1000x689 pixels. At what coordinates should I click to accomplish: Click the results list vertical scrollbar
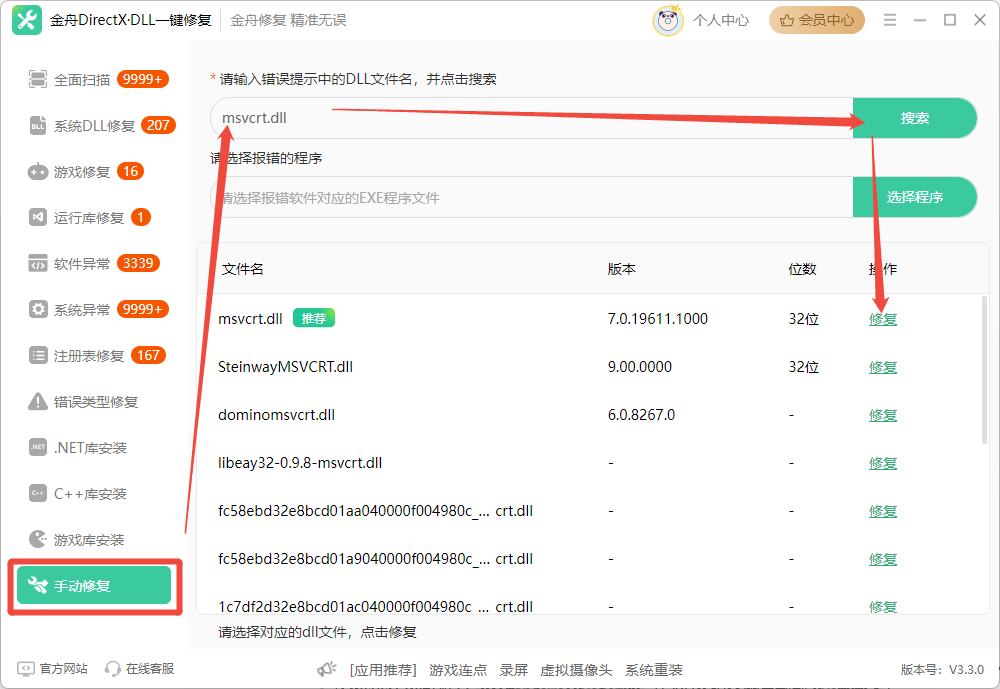985,369
